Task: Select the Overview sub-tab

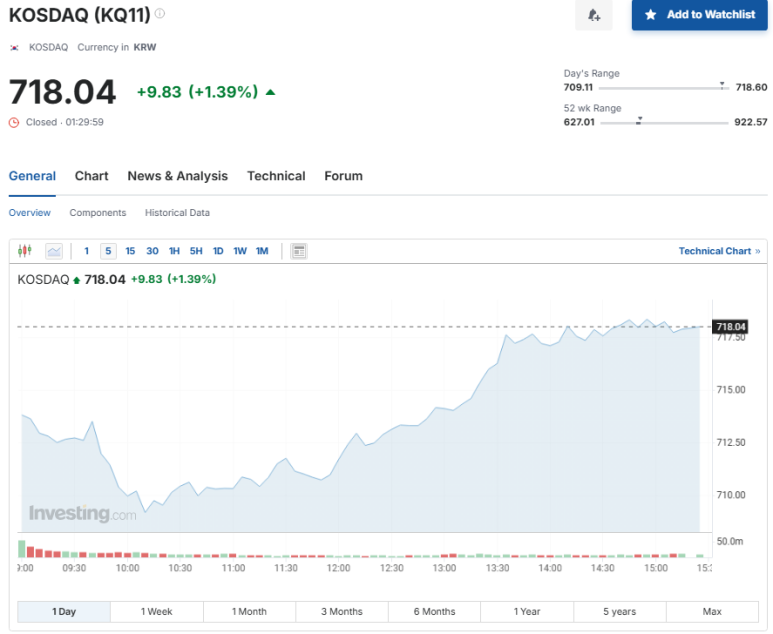Action: pyautogui.click(x=30, y=212)
